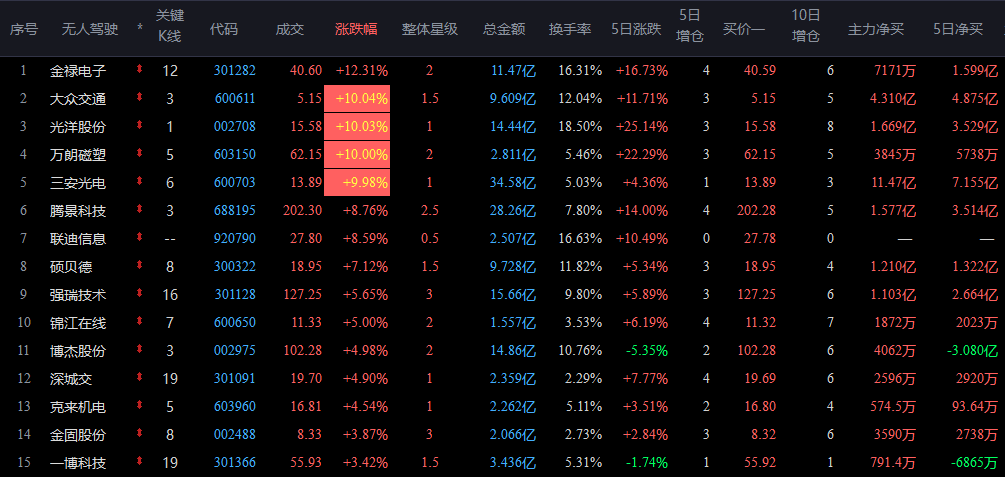Screen dimensions: 1005x477
Task: Click the green -5.35% five-day change
Action: point(646,351)
